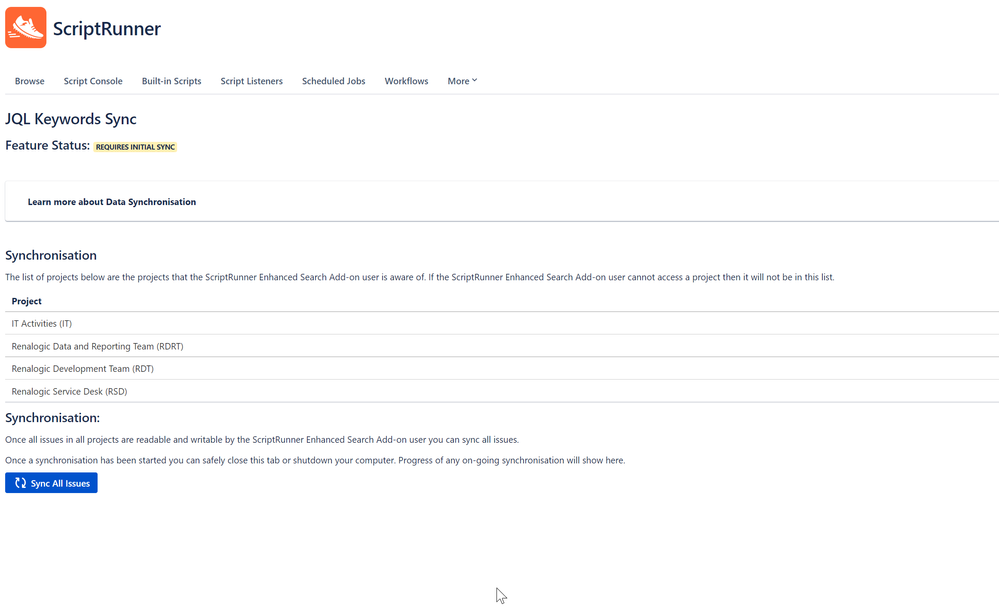This screenshot has width=999, height=616.
Task: Select the IT Activities (IT) project row
Action: click(x=502, y=324)
